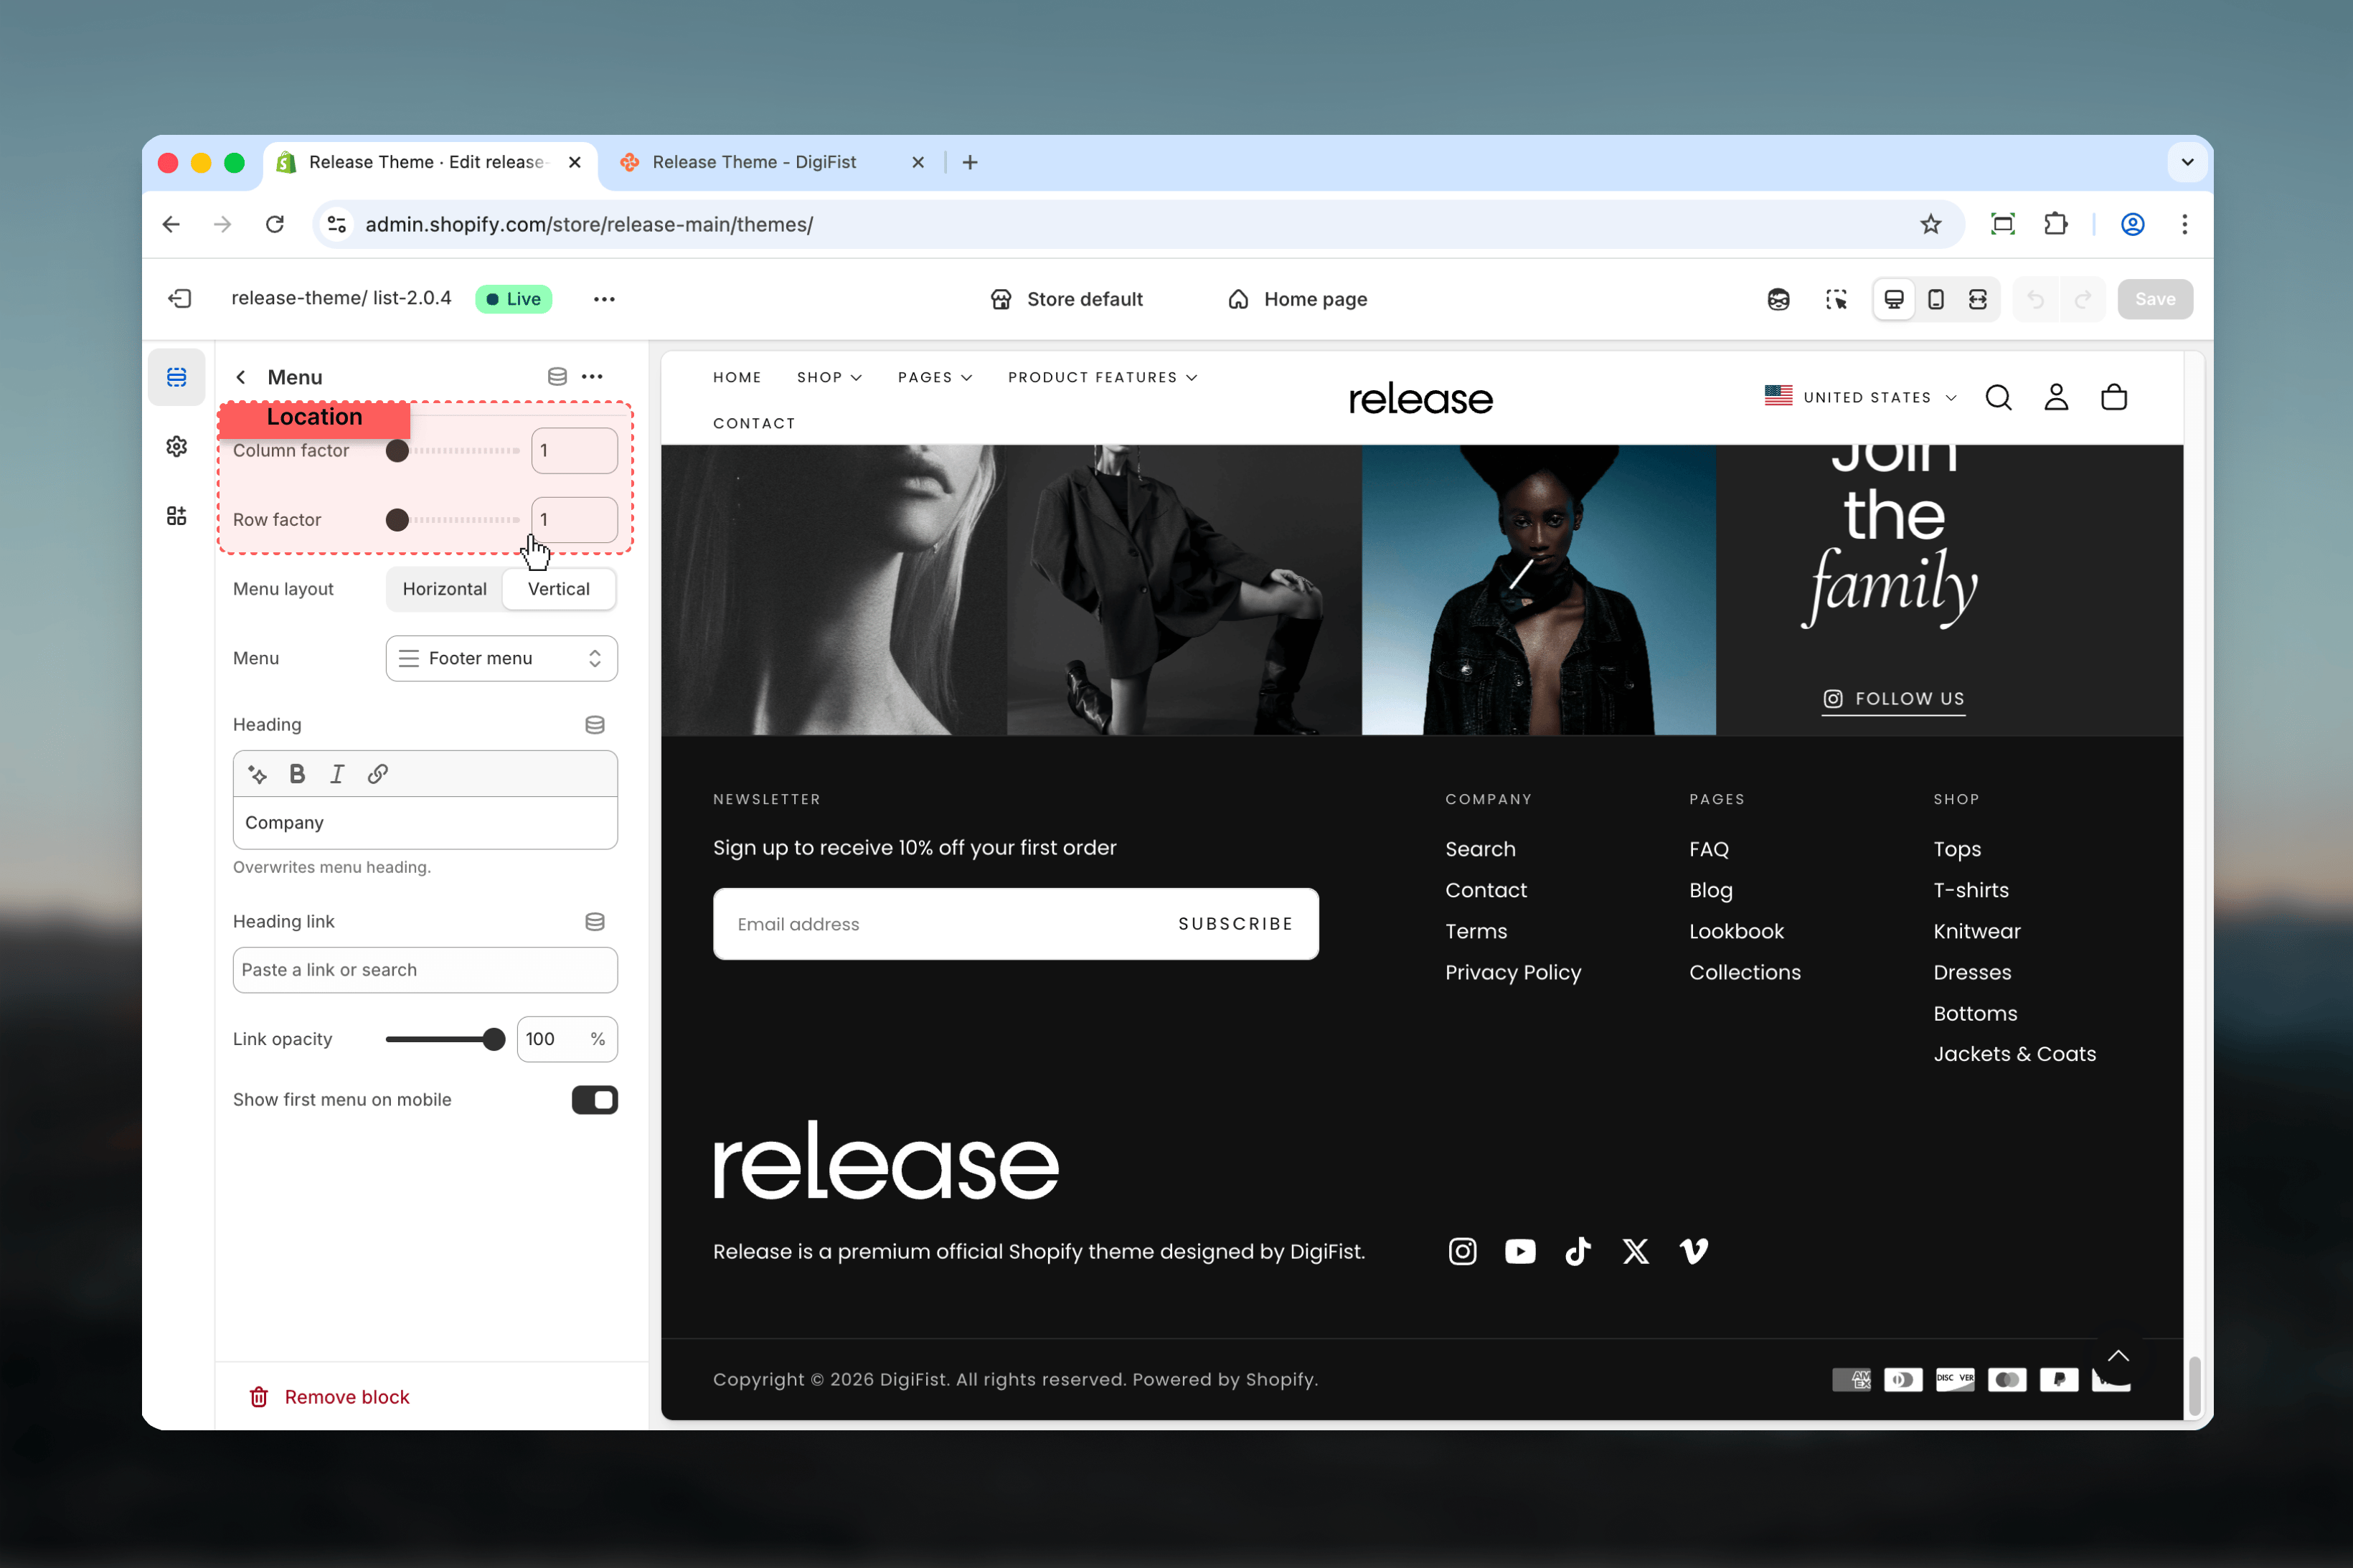Click YouTube icon in footer
Image resolution: width=2353 pixels, height=1568 pixels.
[x=1520, y=1251]
